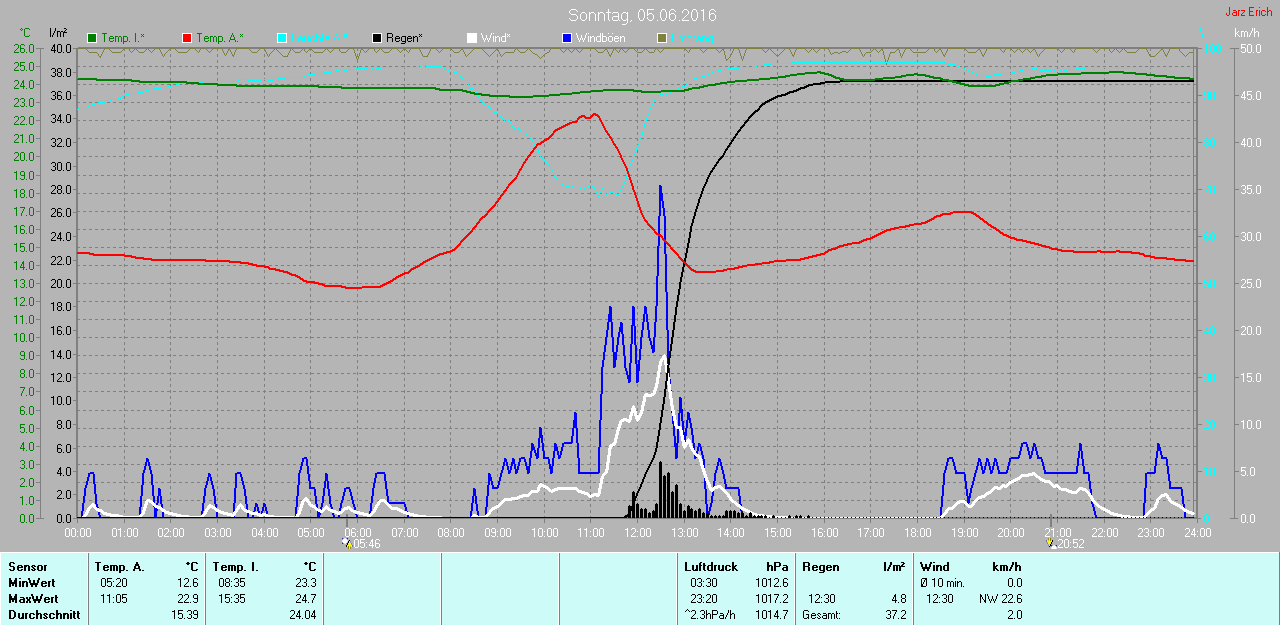
Task: Click the time 08:35 in table
Action: coord(232,583)
